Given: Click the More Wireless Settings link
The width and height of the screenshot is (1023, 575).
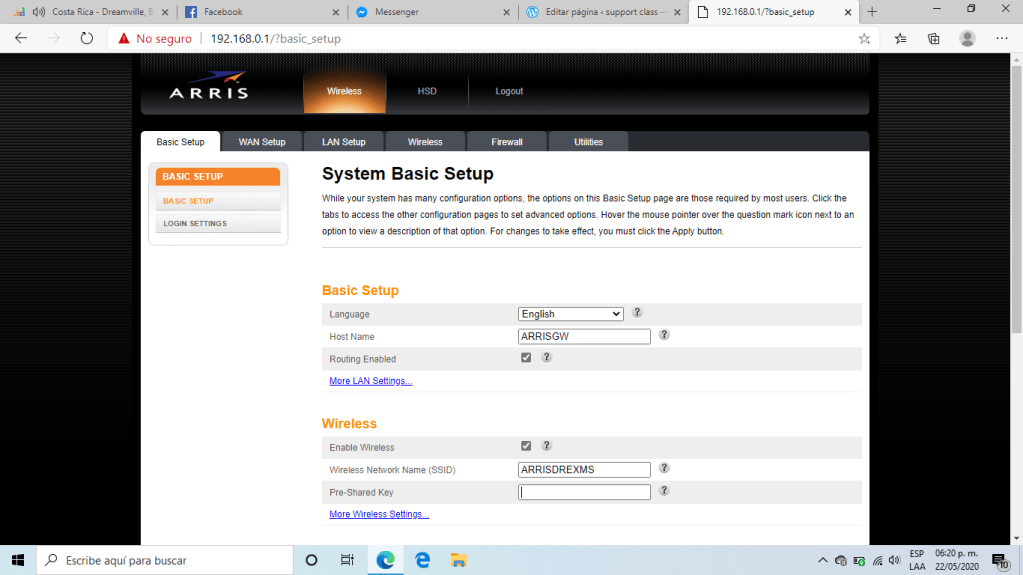Looking at the screenshot, I should (379, 514).
